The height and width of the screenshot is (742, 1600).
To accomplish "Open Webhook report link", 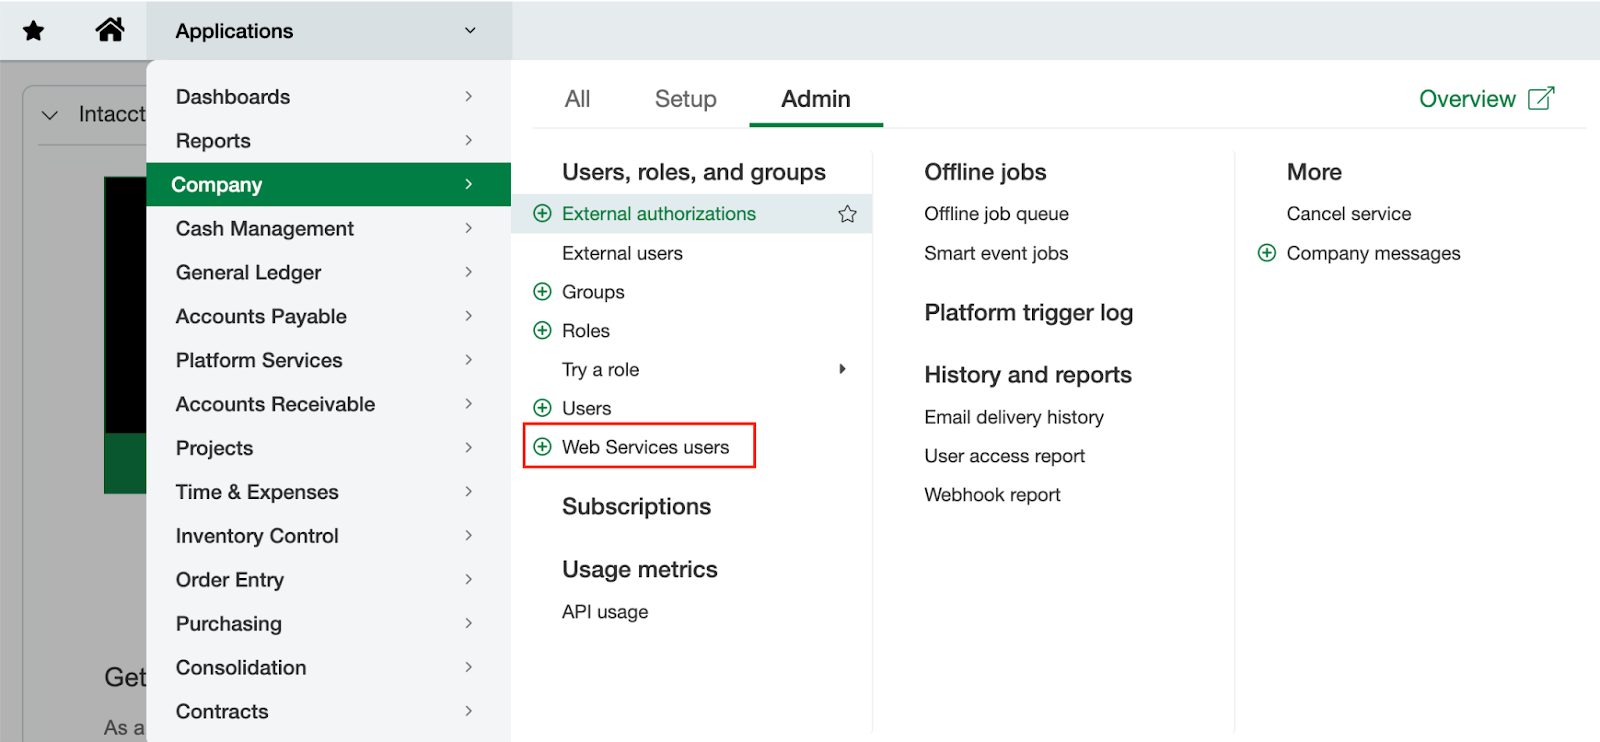I will pyautogui.click(x=992, y=495).
